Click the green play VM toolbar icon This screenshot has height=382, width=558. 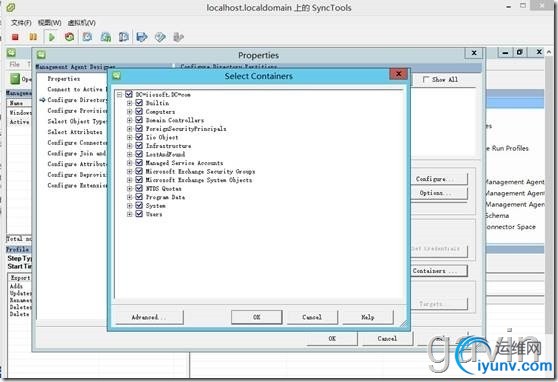52,37
